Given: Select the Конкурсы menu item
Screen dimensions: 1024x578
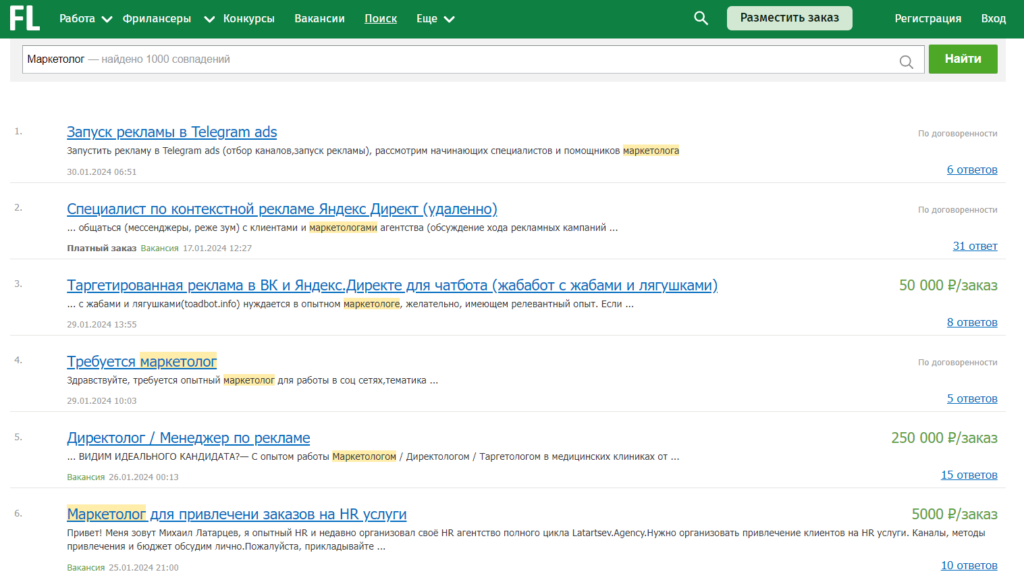Looking at the screenshot, I should click(249, 18).
